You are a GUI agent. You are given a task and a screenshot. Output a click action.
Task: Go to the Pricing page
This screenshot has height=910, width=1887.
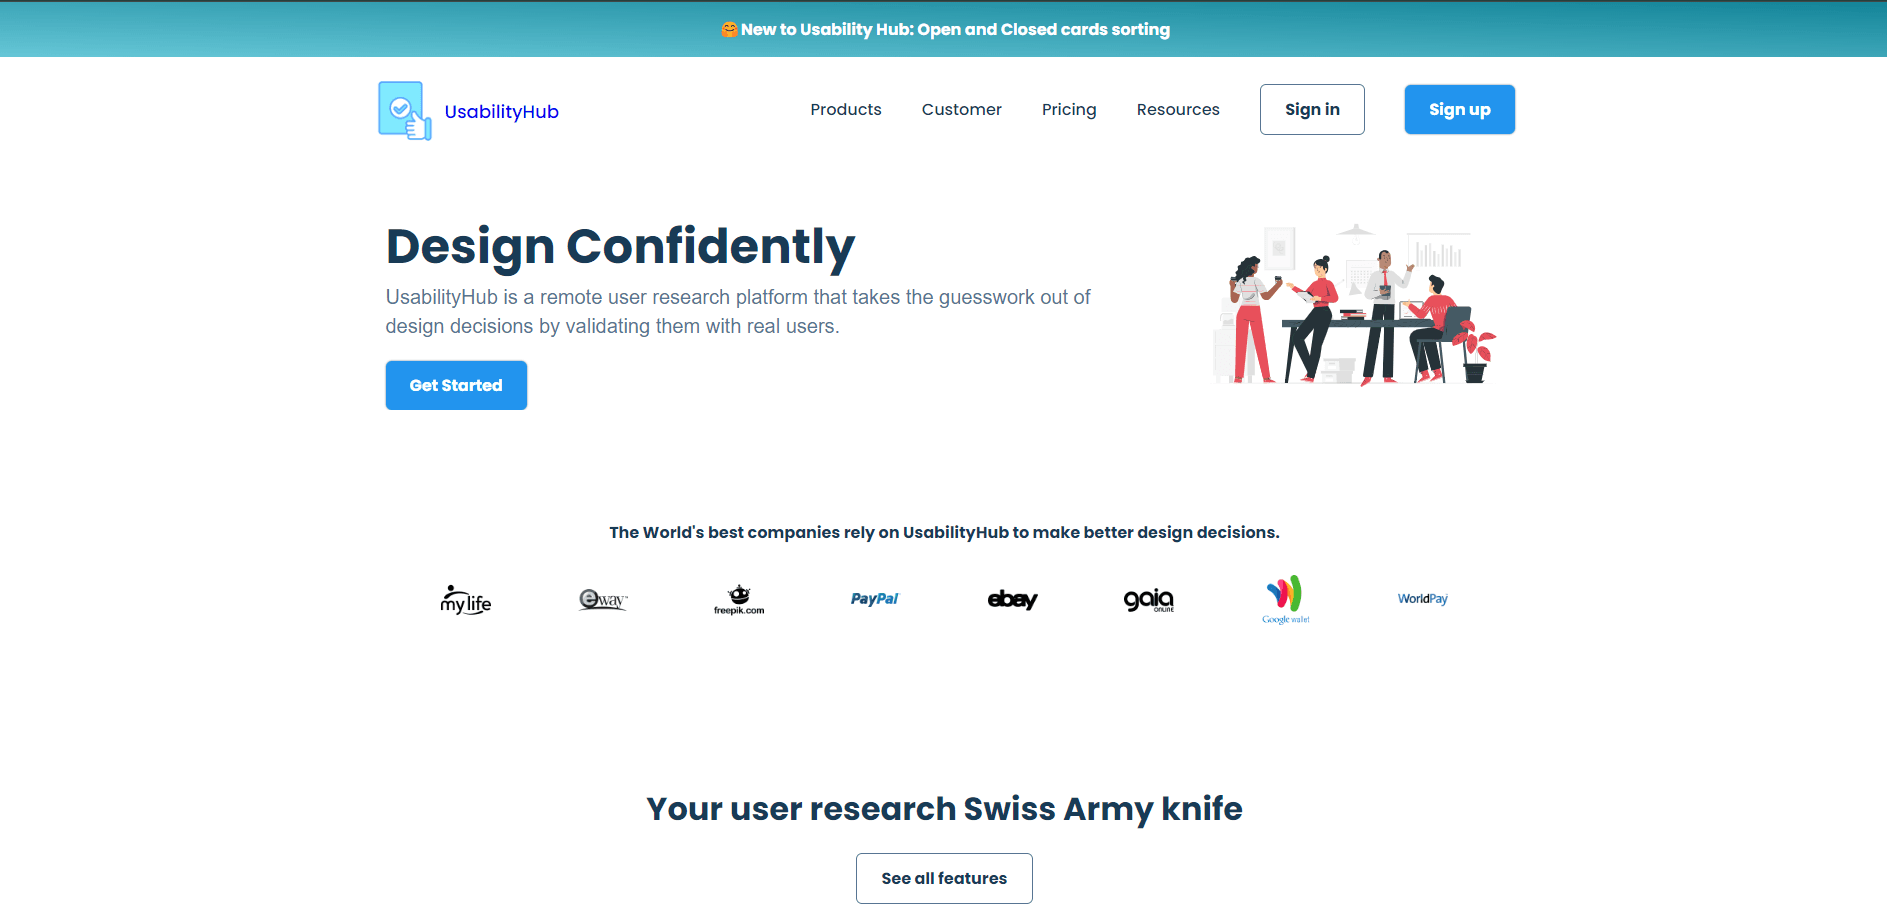tap(1069, 109)
